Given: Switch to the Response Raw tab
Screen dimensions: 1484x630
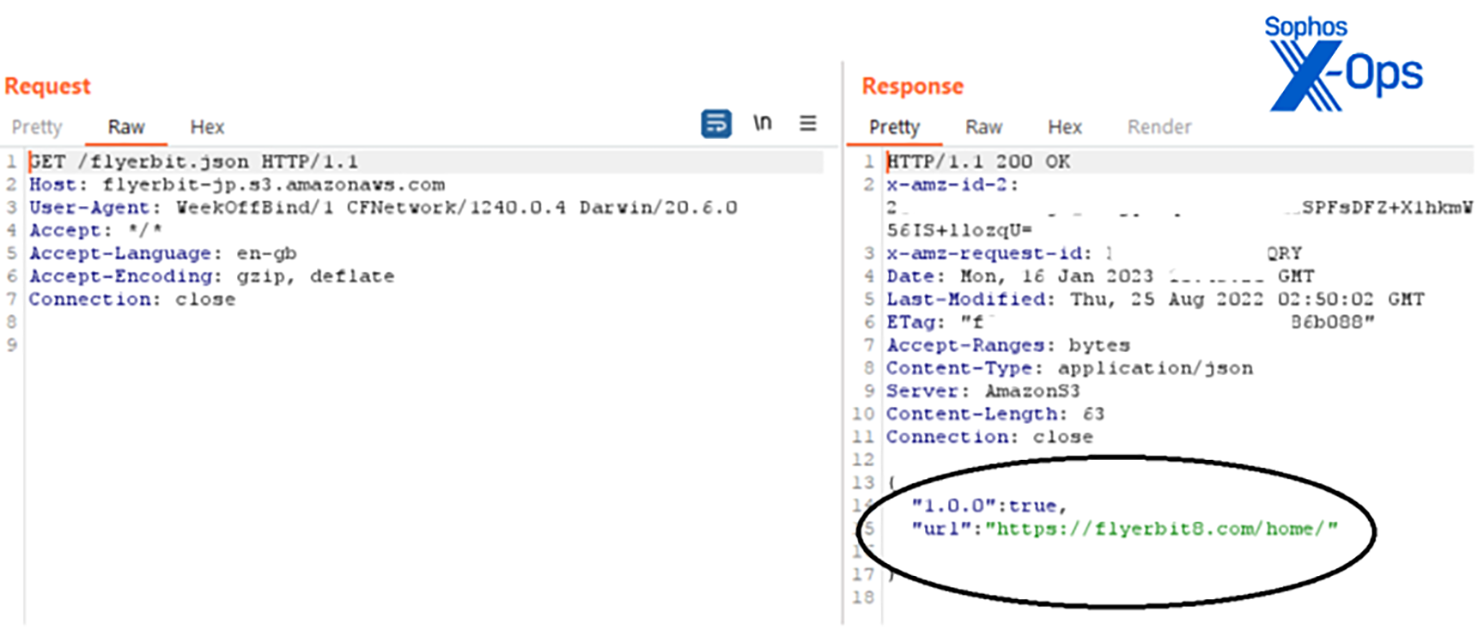Looking at the screenshot, I should coord(984,127).
